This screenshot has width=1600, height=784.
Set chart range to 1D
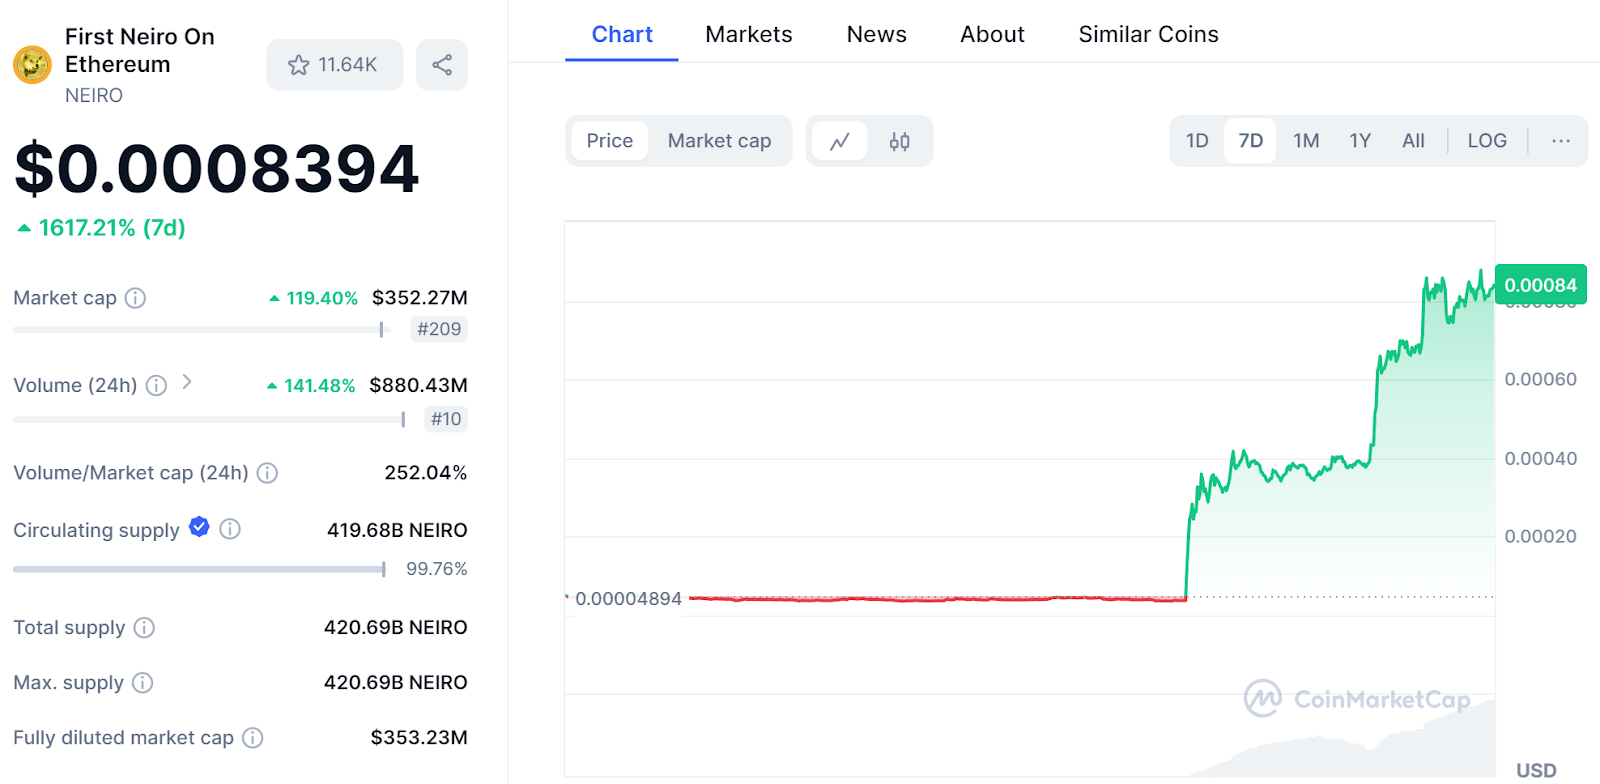(1197, 141)
